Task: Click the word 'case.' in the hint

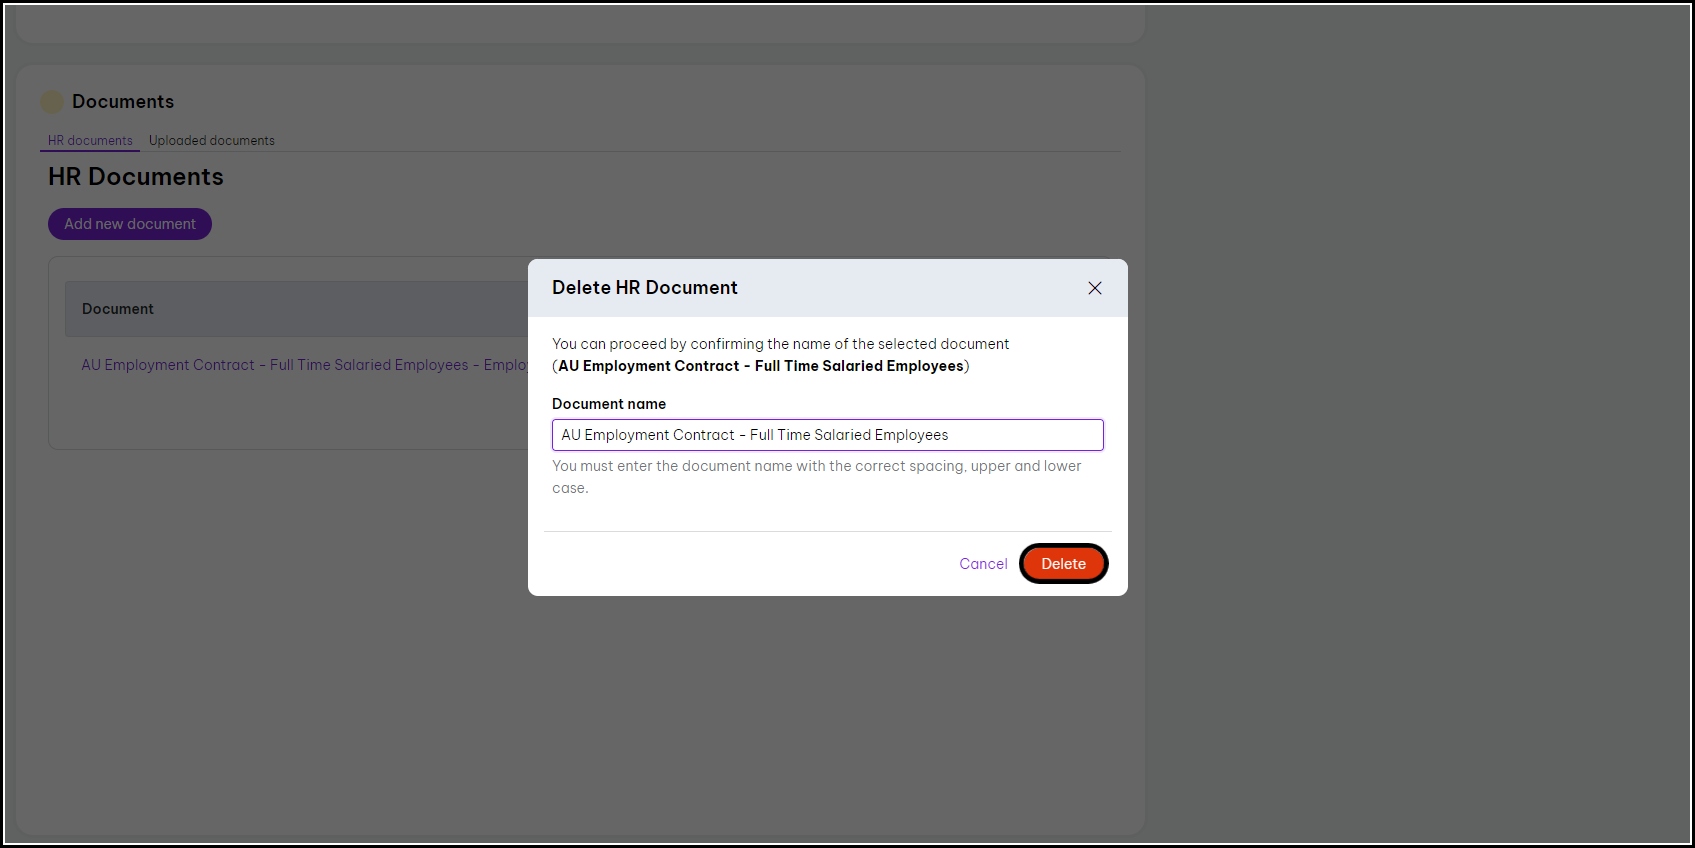Action: coord(570,488)
